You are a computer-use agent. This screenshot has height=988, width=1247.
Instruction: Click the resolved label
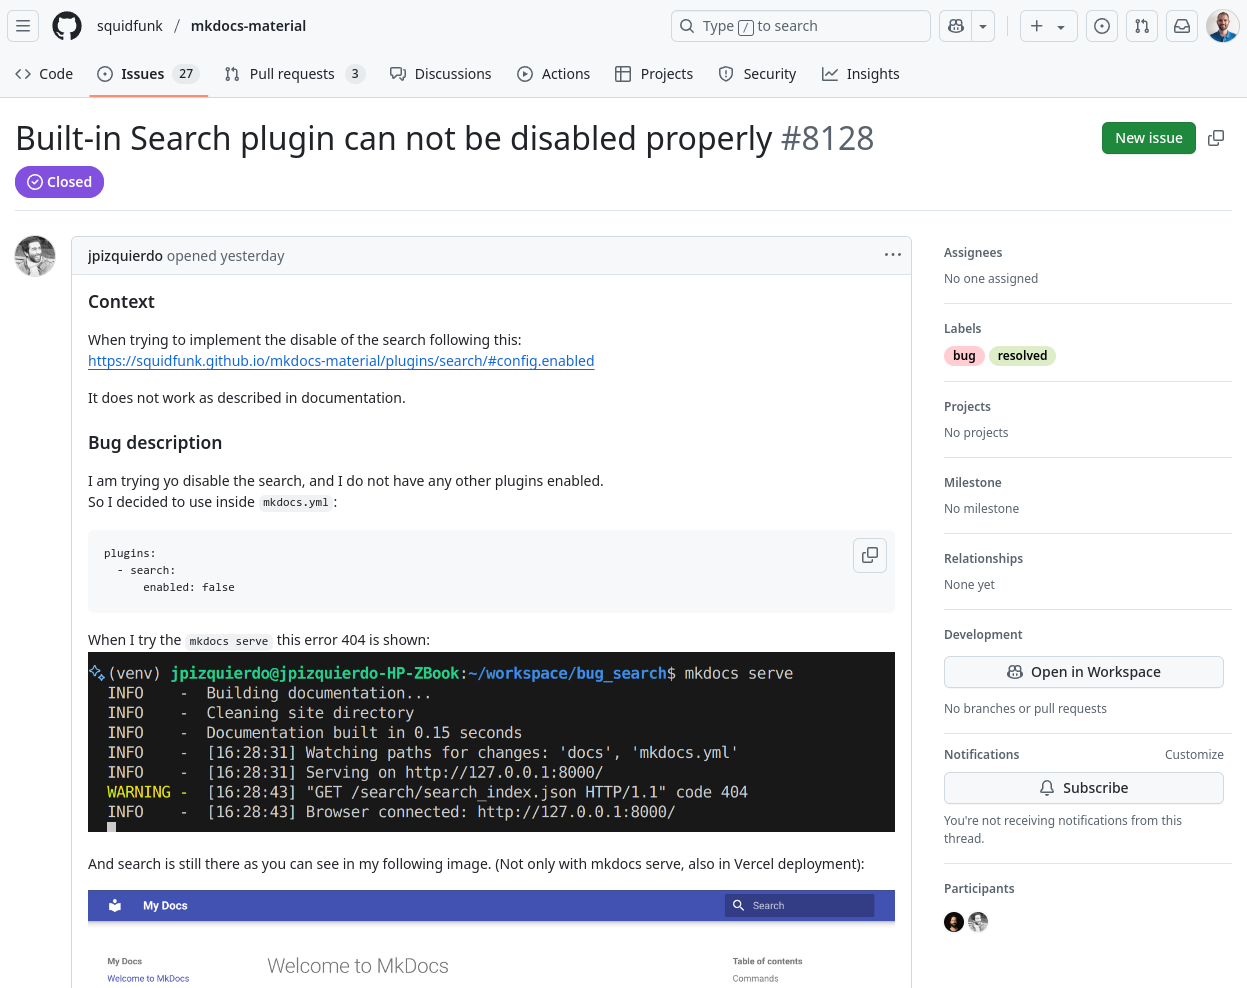pos(1022,356)
